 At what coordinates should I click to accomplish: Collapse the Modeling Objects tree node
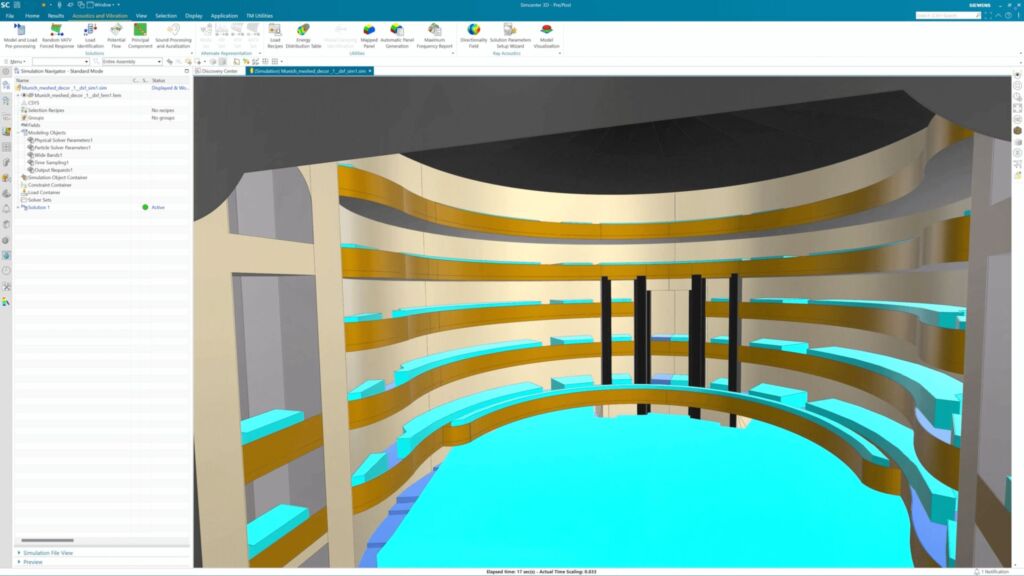[19, 132]
